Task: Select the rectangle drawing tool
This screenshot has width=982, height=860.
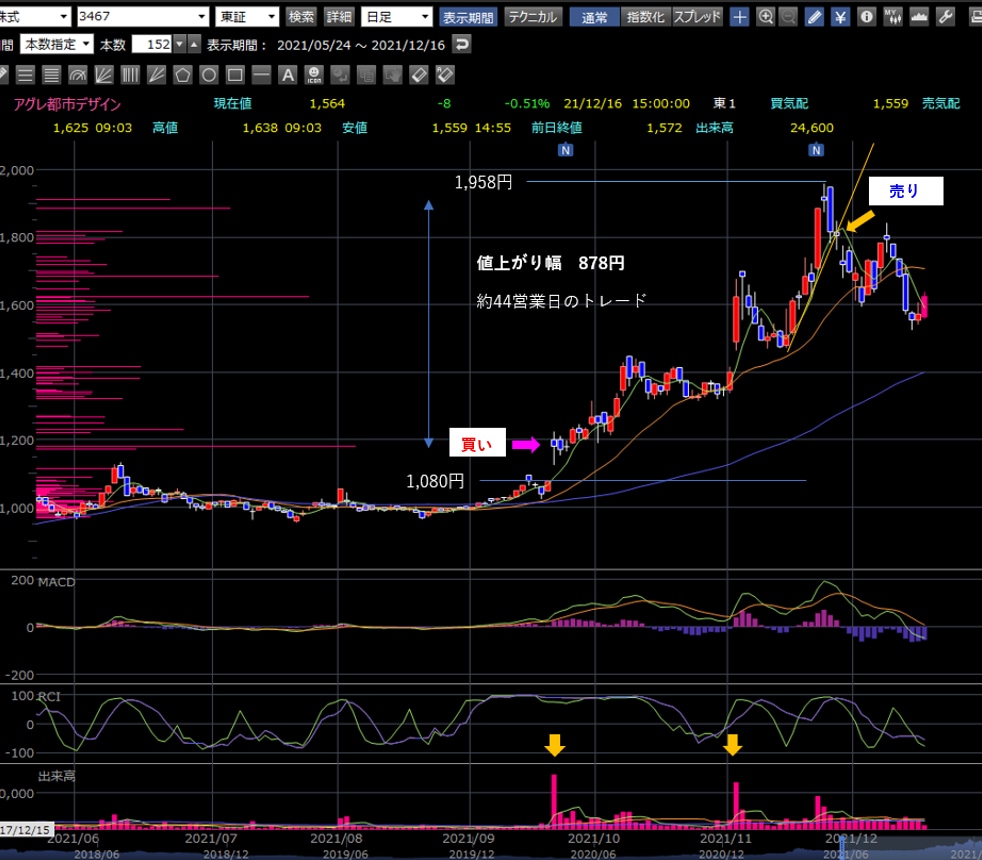Action: click(235, 75)
